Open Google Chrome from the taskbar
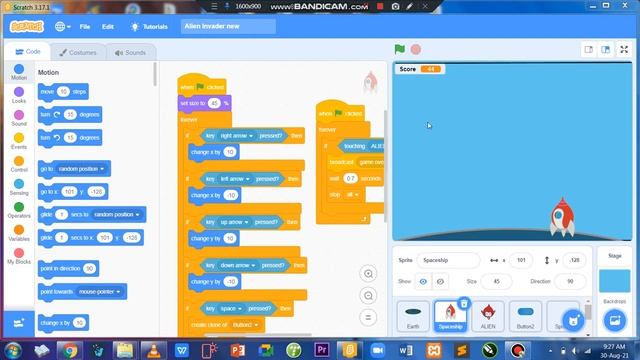This screenshot has width=640, height=360. point(69,350)
